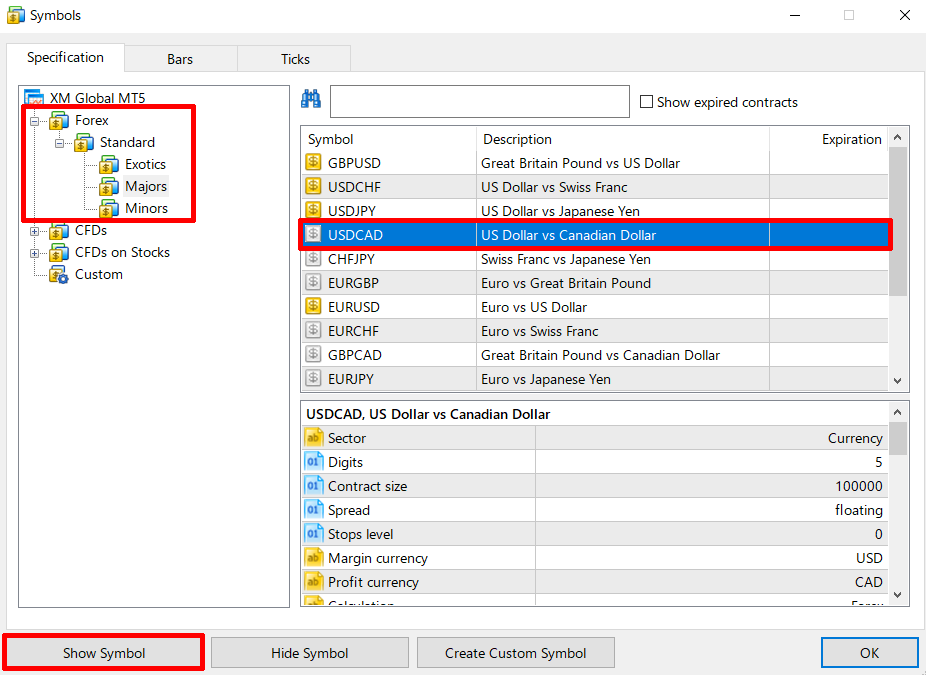Click the binoculars search icon
Viewport: 926px width, 675px height.
(310, 99)
